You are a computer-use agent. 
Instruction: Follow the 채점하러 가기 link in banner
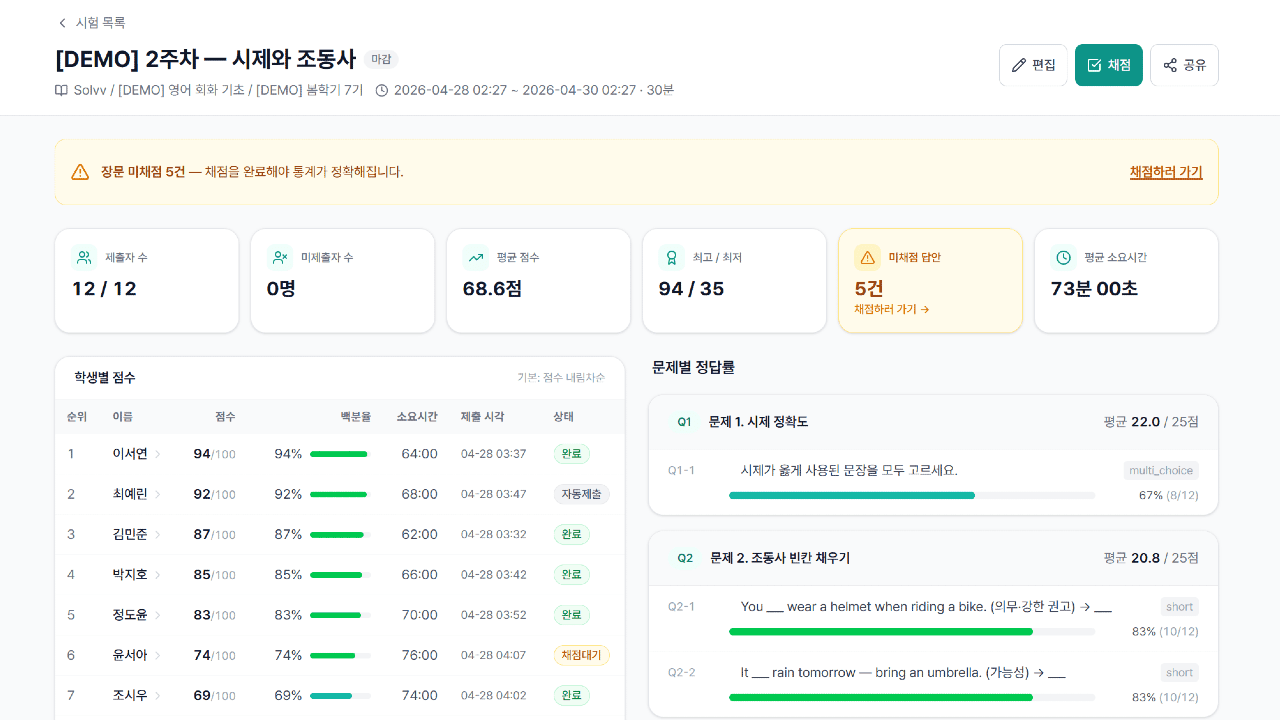pos(1166,172)
